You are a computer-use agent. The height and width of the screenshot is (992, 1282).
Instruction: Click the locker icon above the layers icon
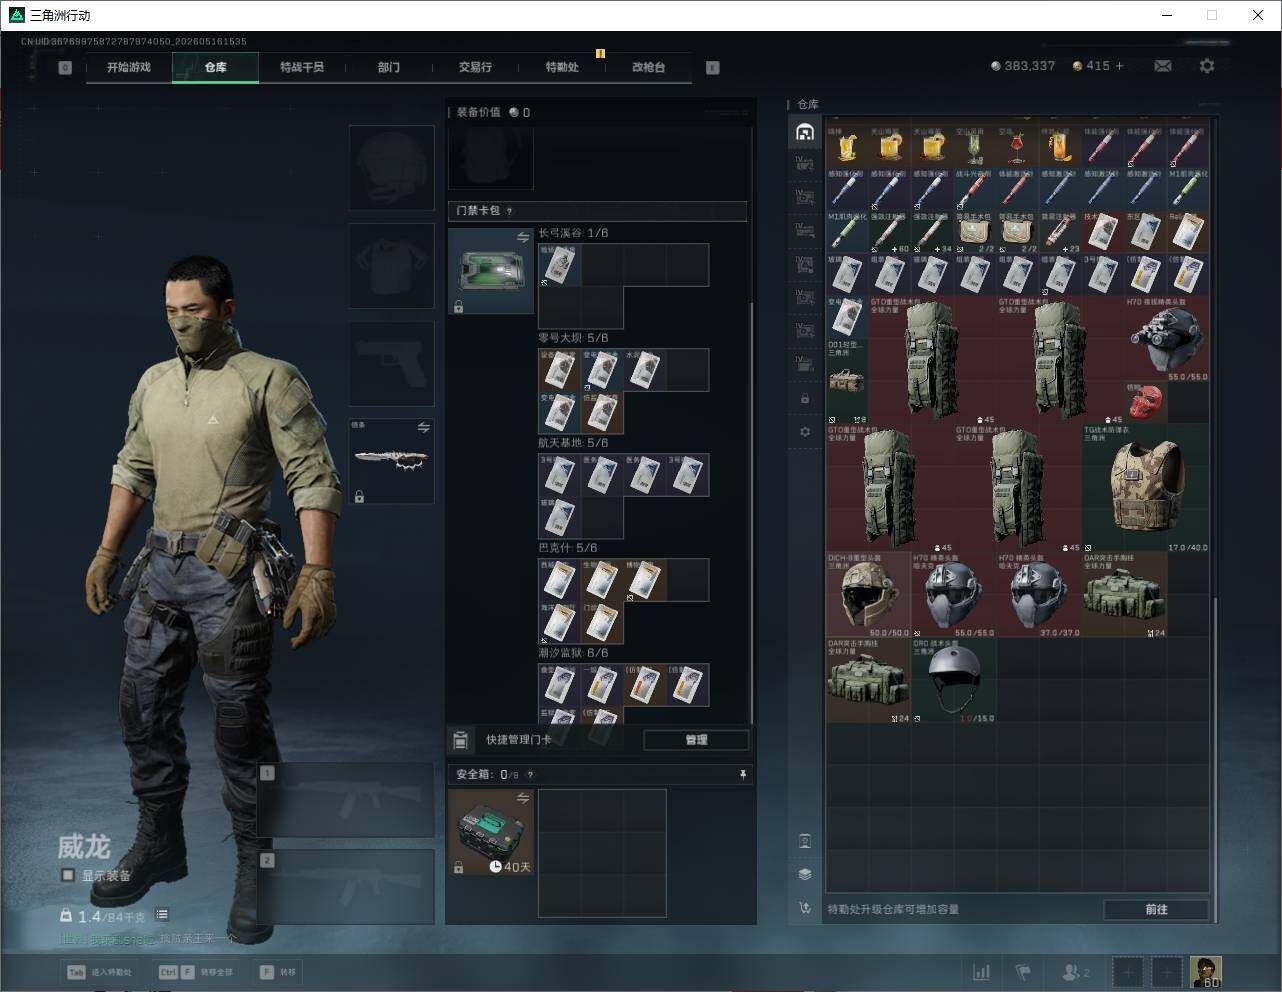pyautogui.click(x=805, y=840)
